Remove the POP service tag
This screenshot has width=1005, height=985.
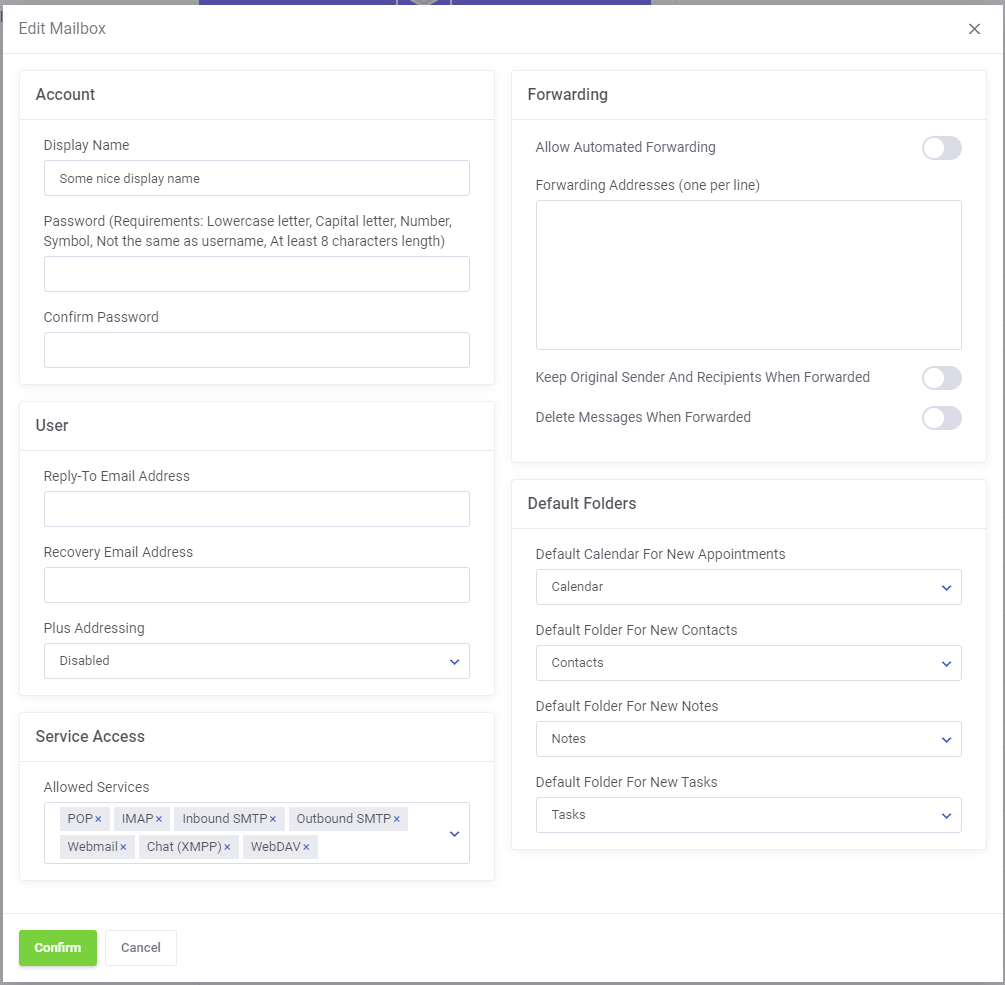click(x=98, y=819)
